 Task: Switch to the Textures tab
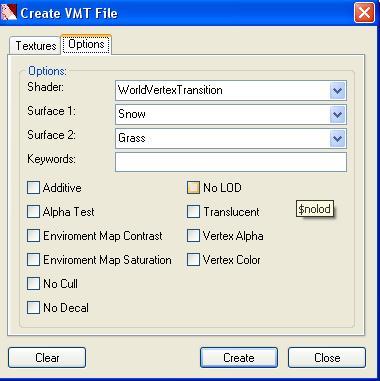click(35, 46)
